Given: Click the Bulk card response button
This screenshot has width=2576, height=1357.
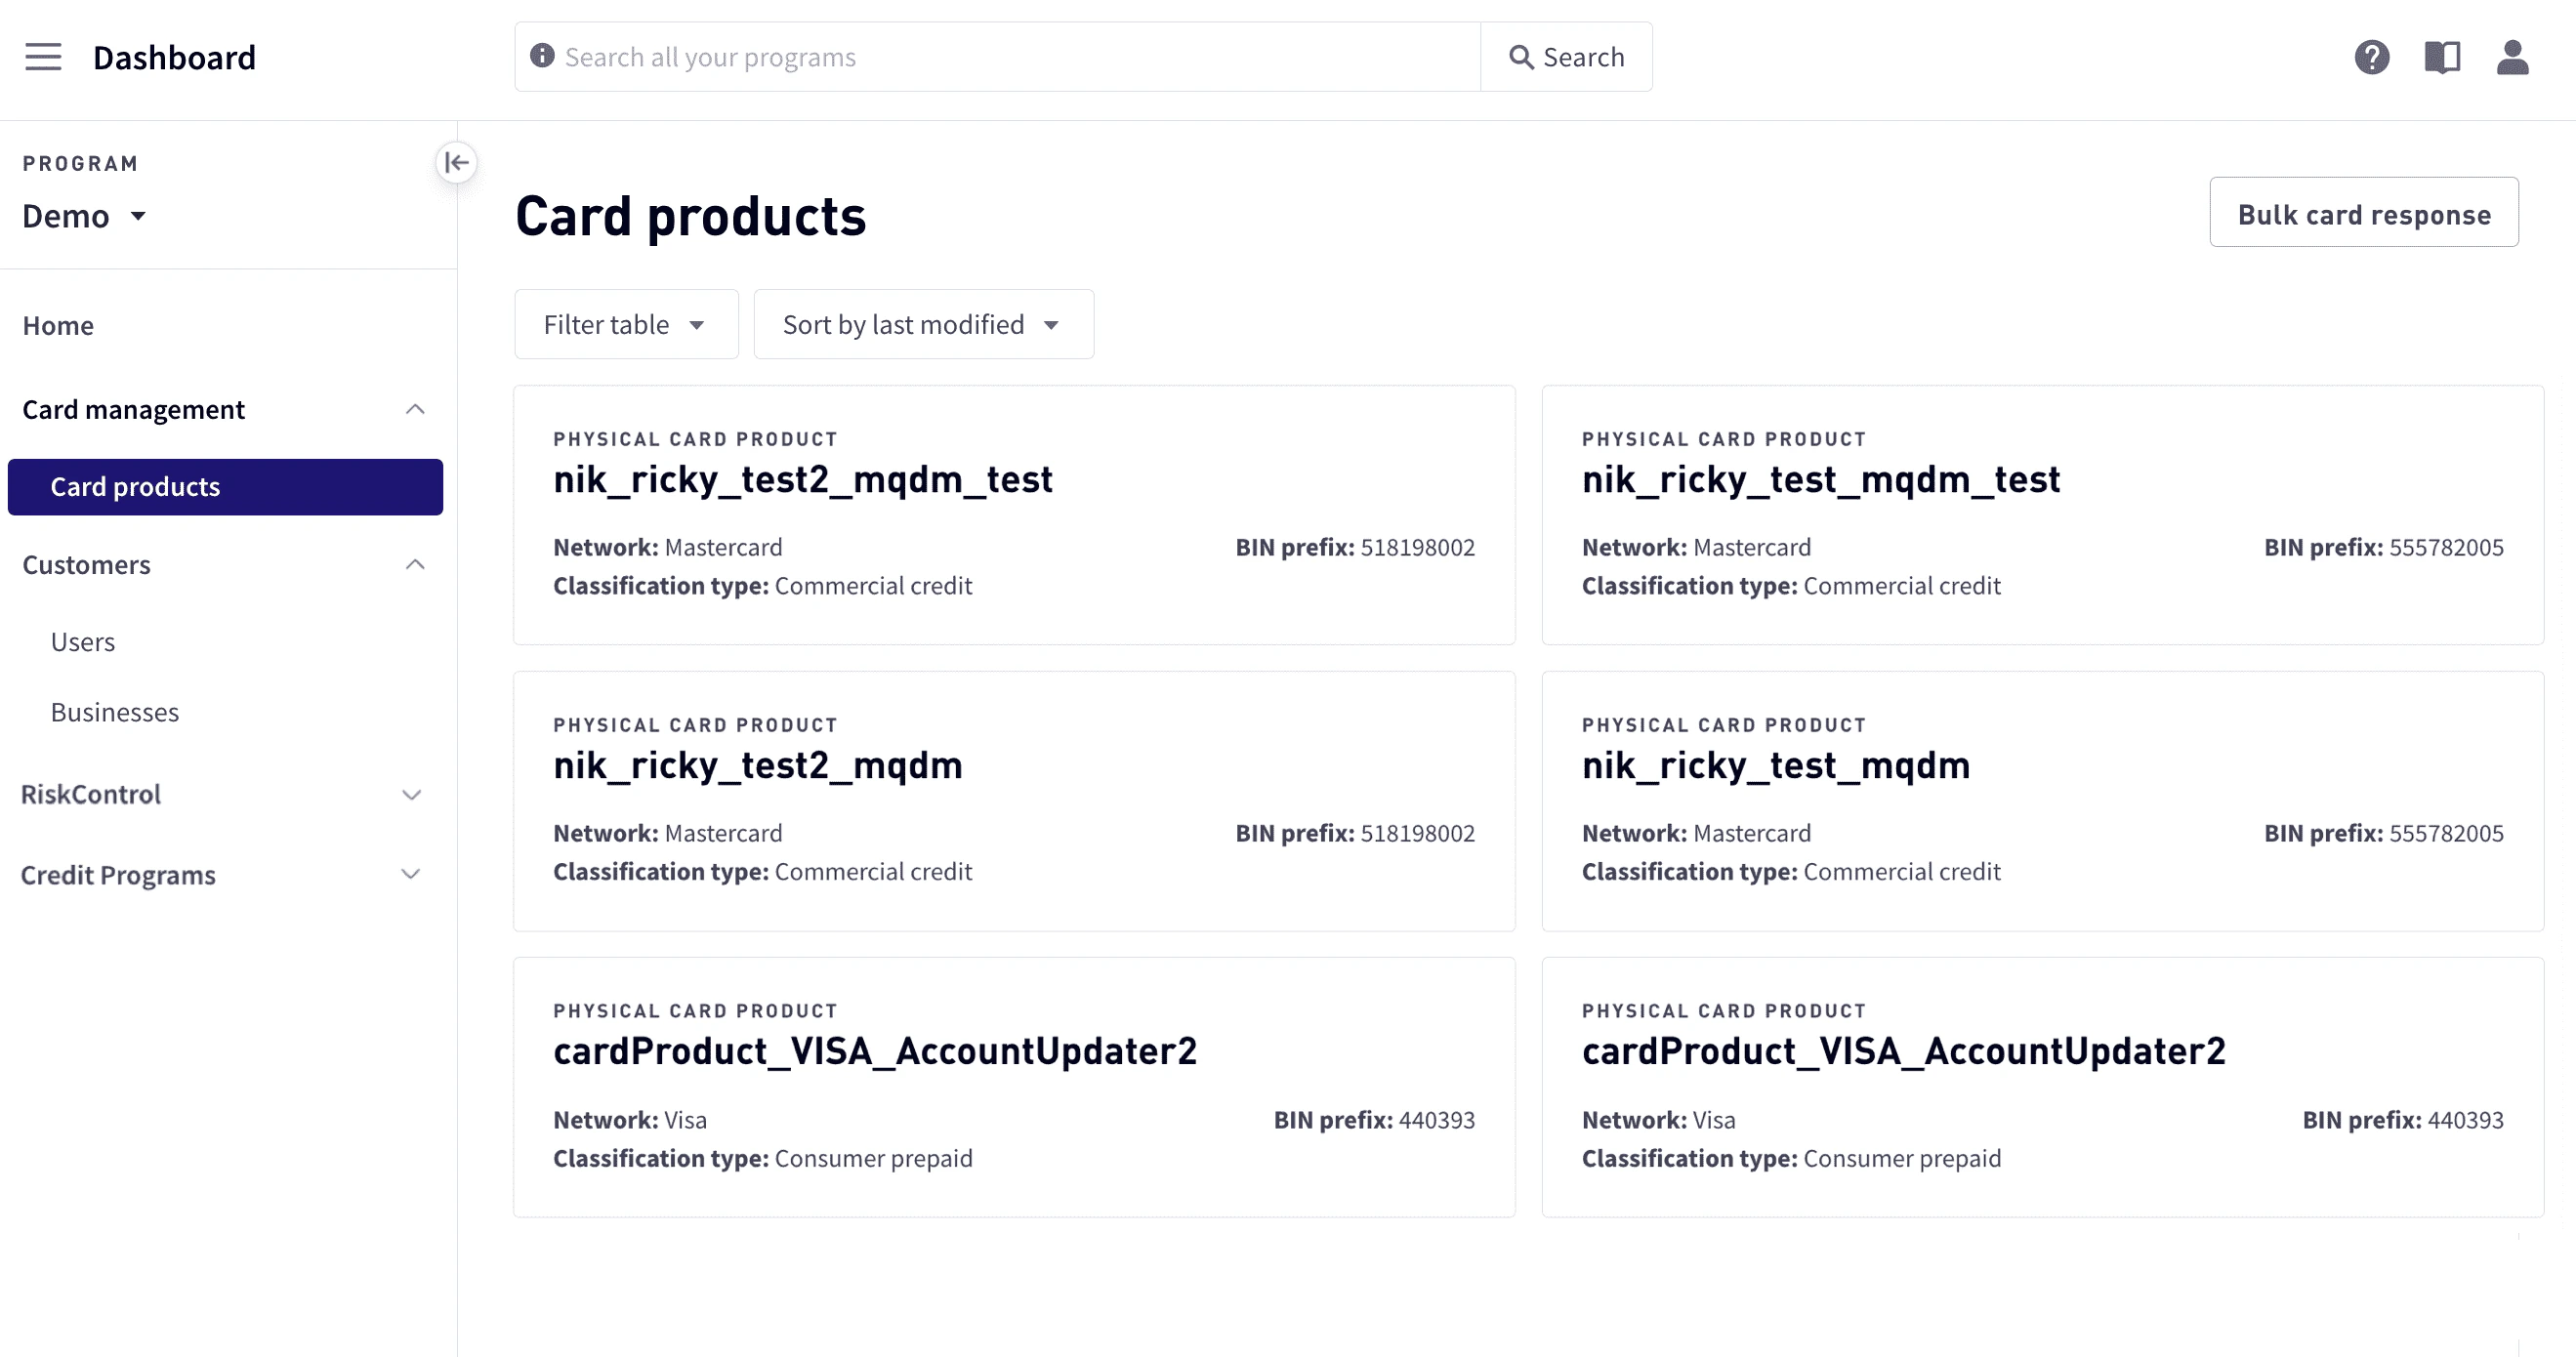Looking at the screenshot, I should click(2363, 213).
